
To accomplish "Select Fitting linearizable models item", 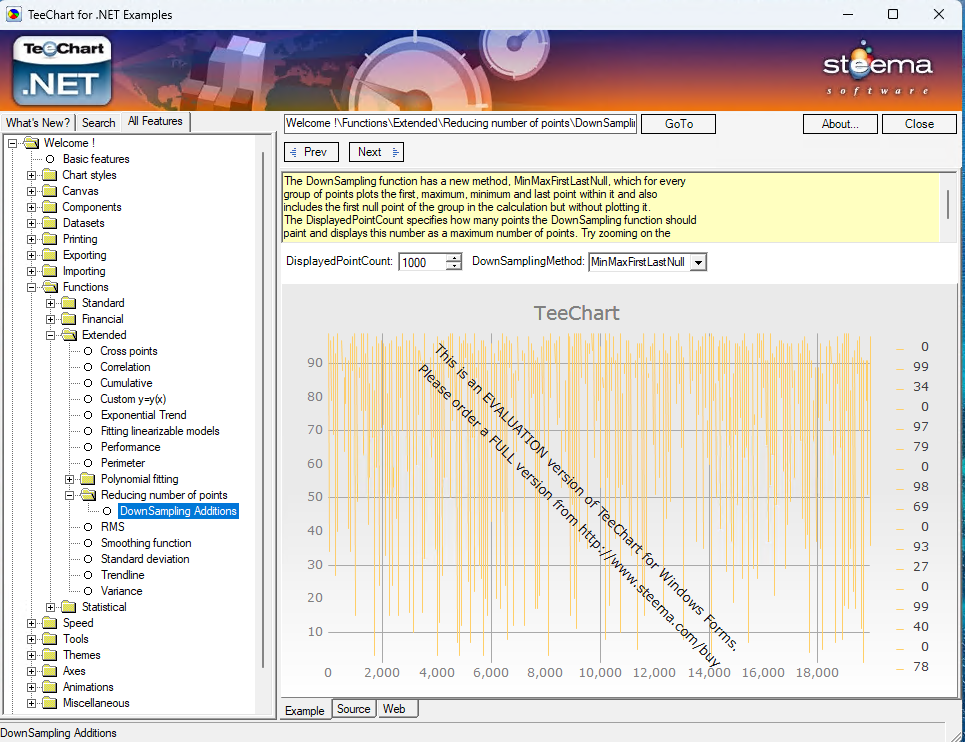I will pyautogui.click(x=160, y=431).
